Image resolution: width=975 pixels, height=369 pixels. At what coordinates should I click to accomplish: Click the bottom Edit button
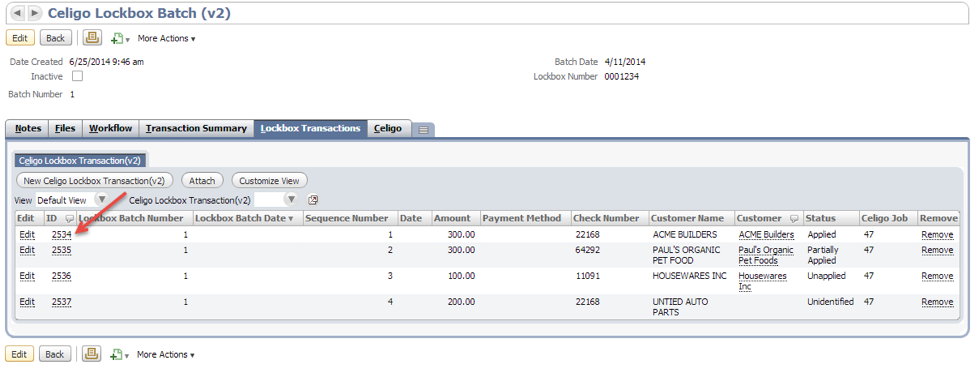pos(19,354)
